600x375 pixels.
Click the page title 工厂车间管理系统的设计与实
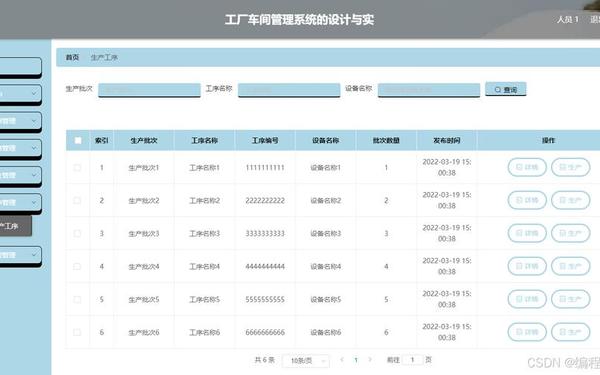tap(299, 20)
